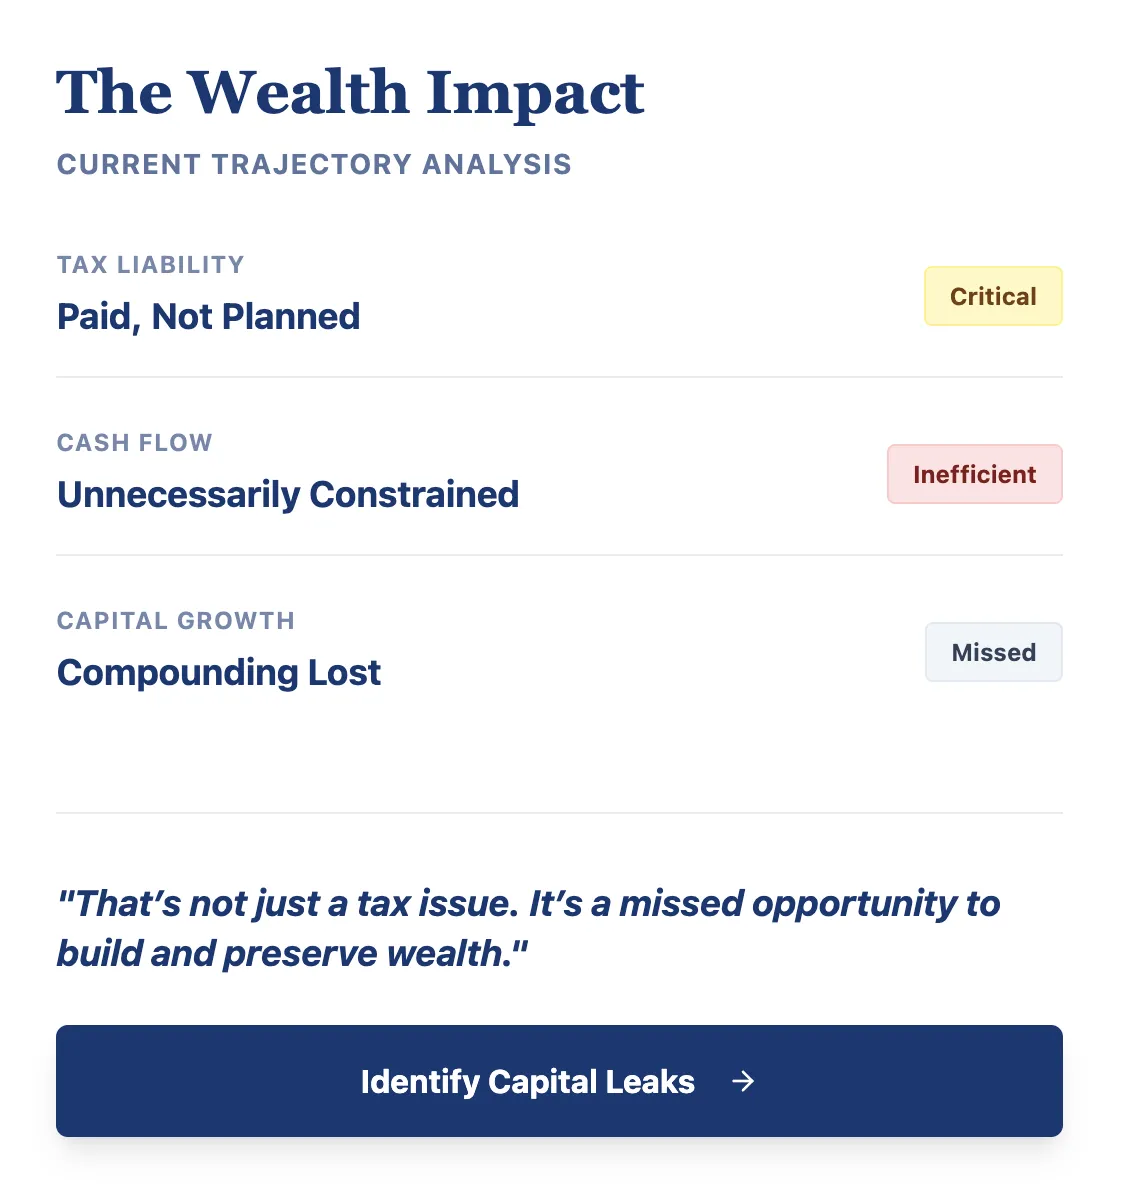Select the Paid, Not Planned text
Viewport: 1128px width, 1192px height.
pyautogui.click(x=208, y=317)
